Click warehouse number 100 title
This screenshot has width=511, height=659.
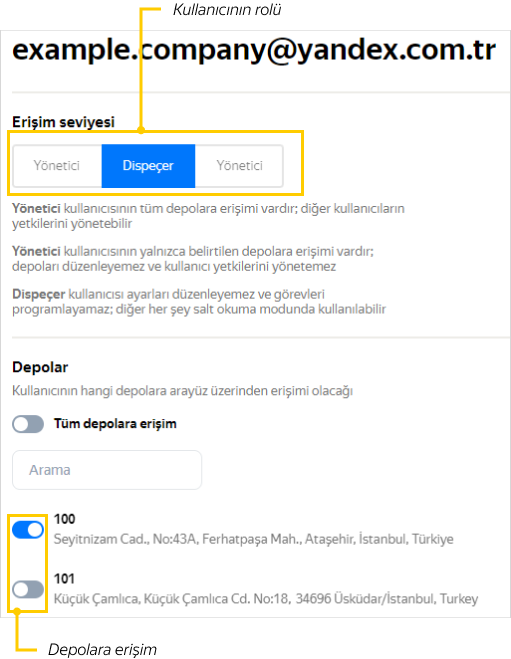click(x=64, y=519)
